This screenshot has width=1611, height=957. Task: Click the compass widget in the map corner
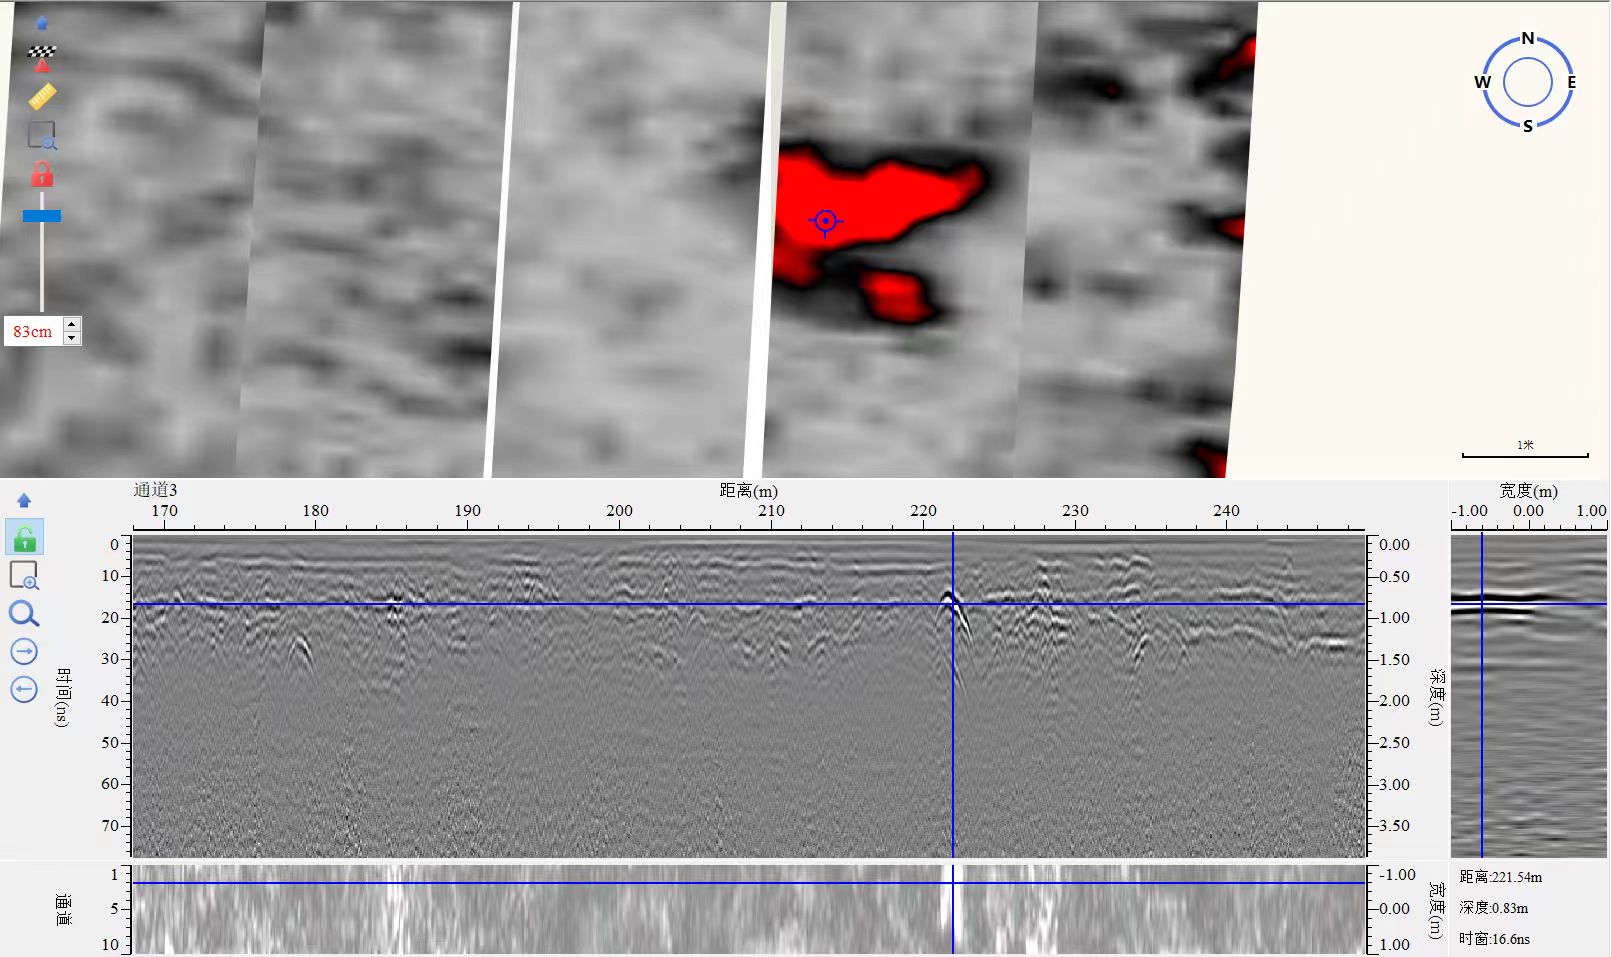[x=1527, y=83]
